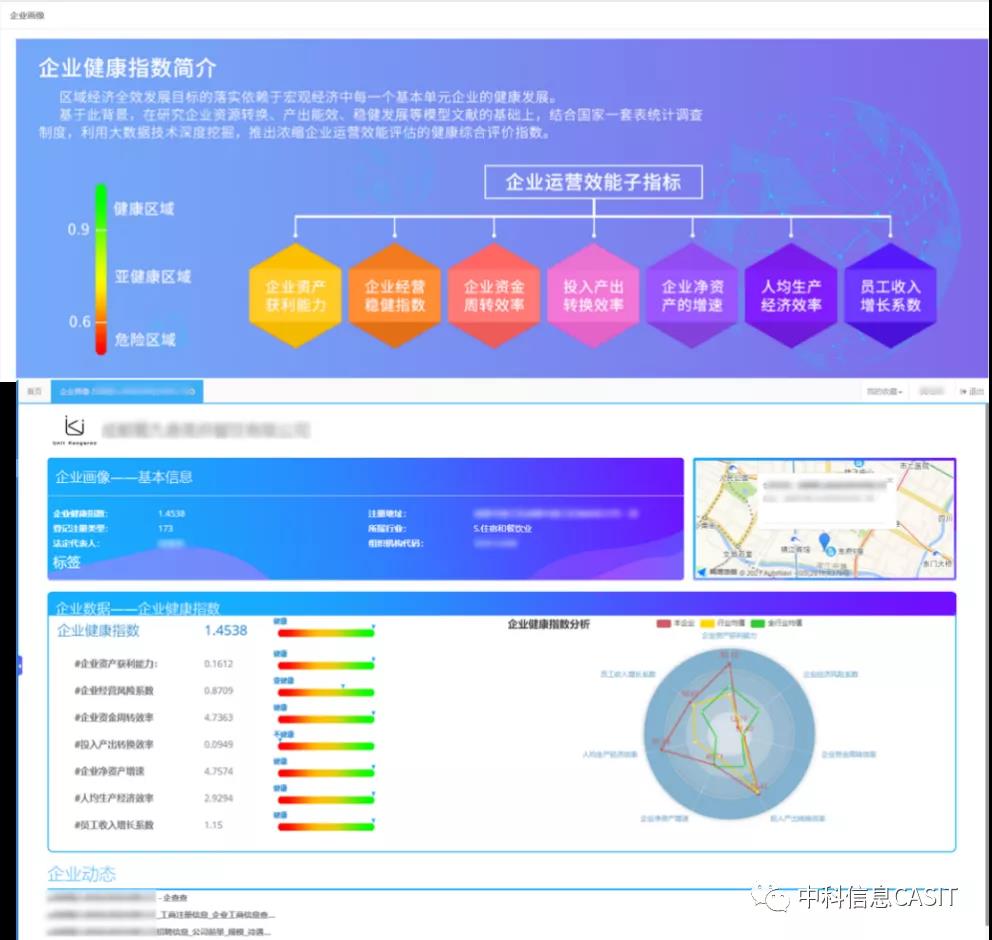Image resolution: width=992 pixels, height=940 pixels.
Task: Click the 1.4538 value beside 企业健康指数 heading
Action: (x=226, y=631)
